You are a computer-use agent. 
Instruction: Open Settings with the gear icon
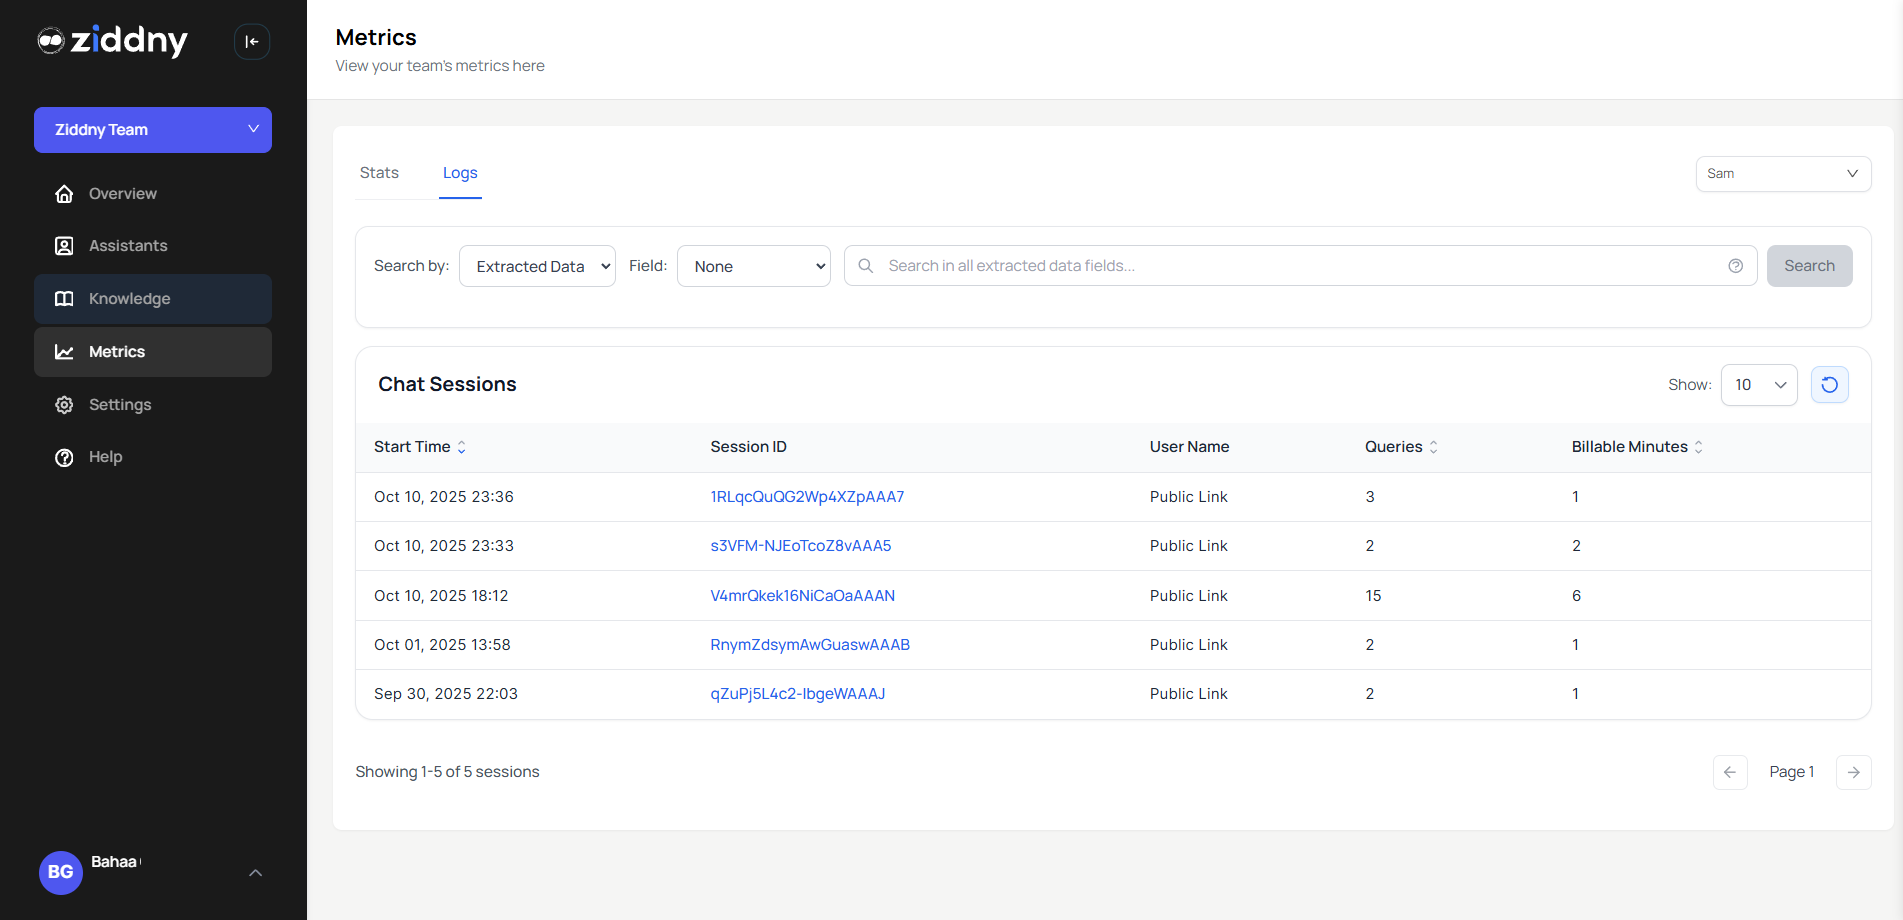[64, 404]
